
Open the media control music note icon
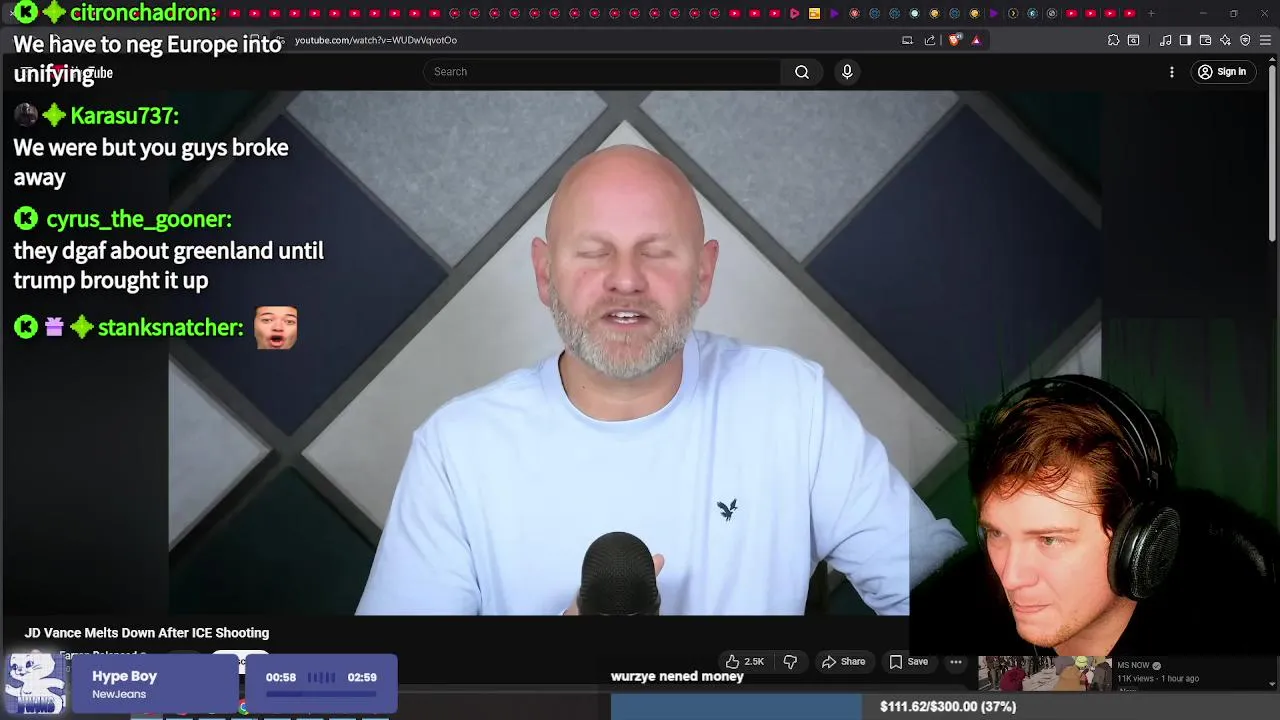coord(1166,40)
